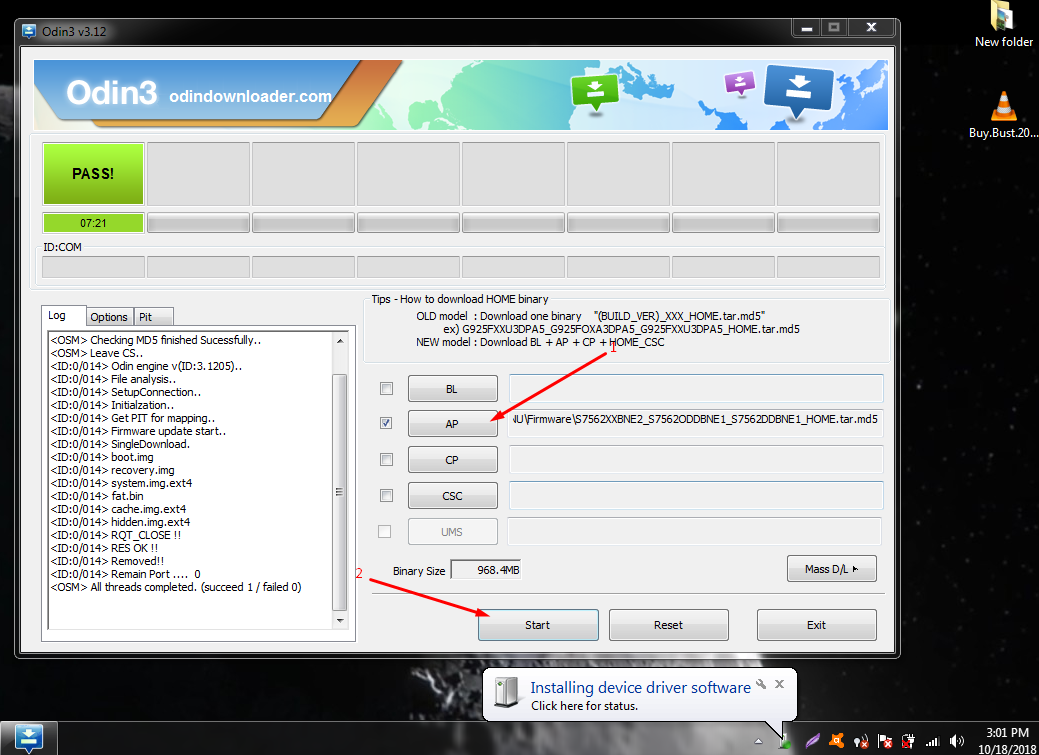The image size is (1039, 755).
Task: Tick the UMS checkbox
Action: coord(384,532)
